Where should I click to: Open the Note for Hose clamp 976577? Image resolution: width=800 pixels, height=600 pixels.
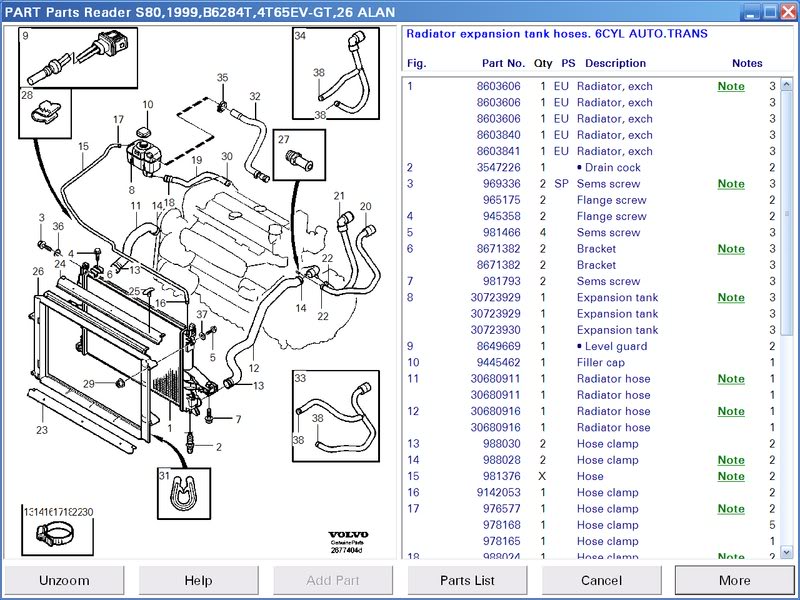pos(731,509)
